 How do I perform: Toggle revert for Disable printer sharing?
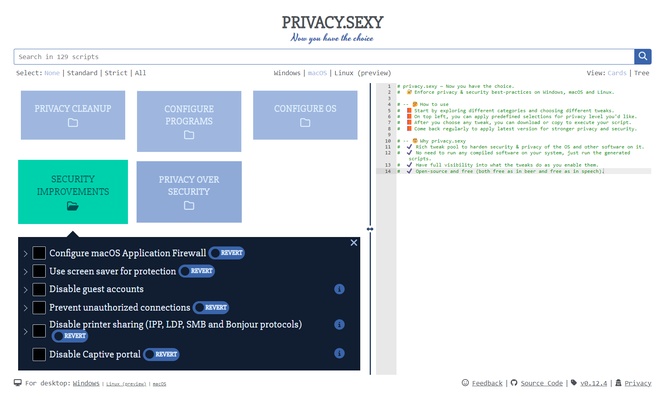70,336
